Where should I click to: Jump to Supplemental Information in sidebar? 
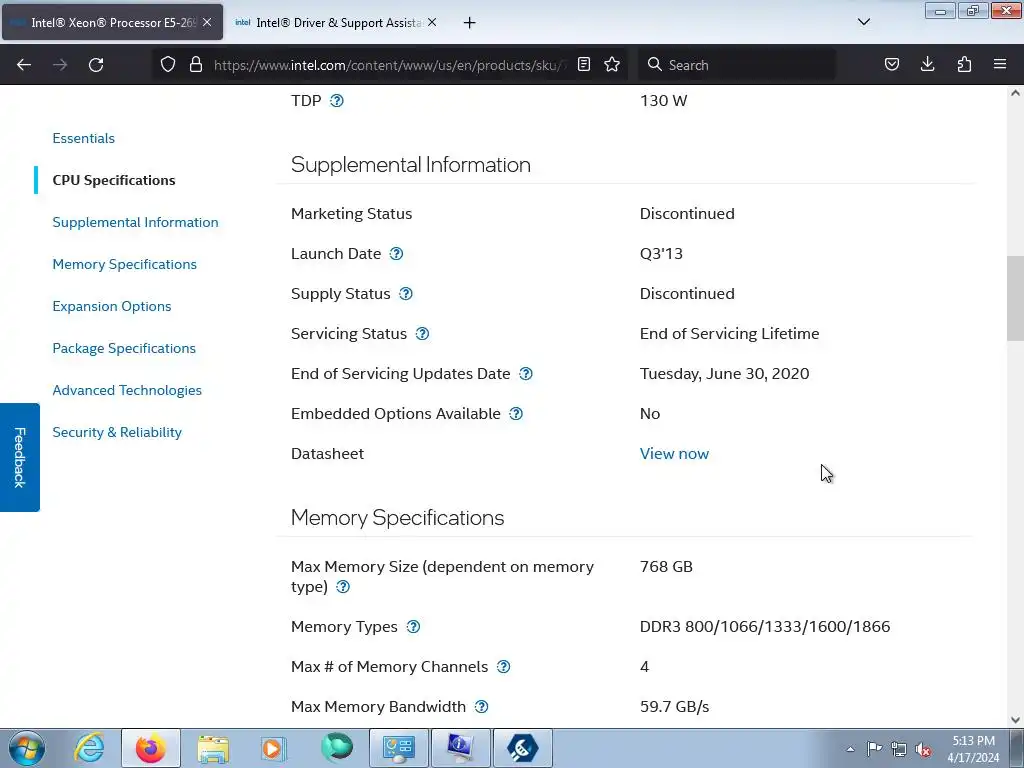(x=135, y=222)
